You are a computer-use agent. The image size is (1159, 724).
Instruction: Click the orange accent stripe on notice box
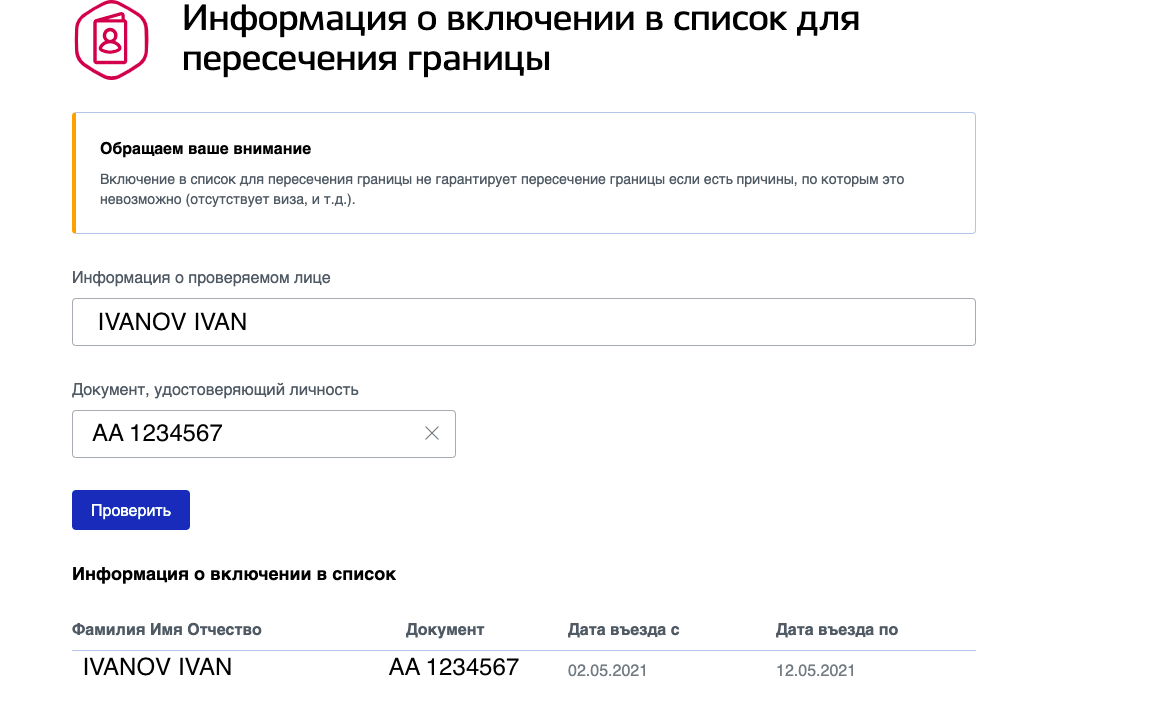point(74,173)
